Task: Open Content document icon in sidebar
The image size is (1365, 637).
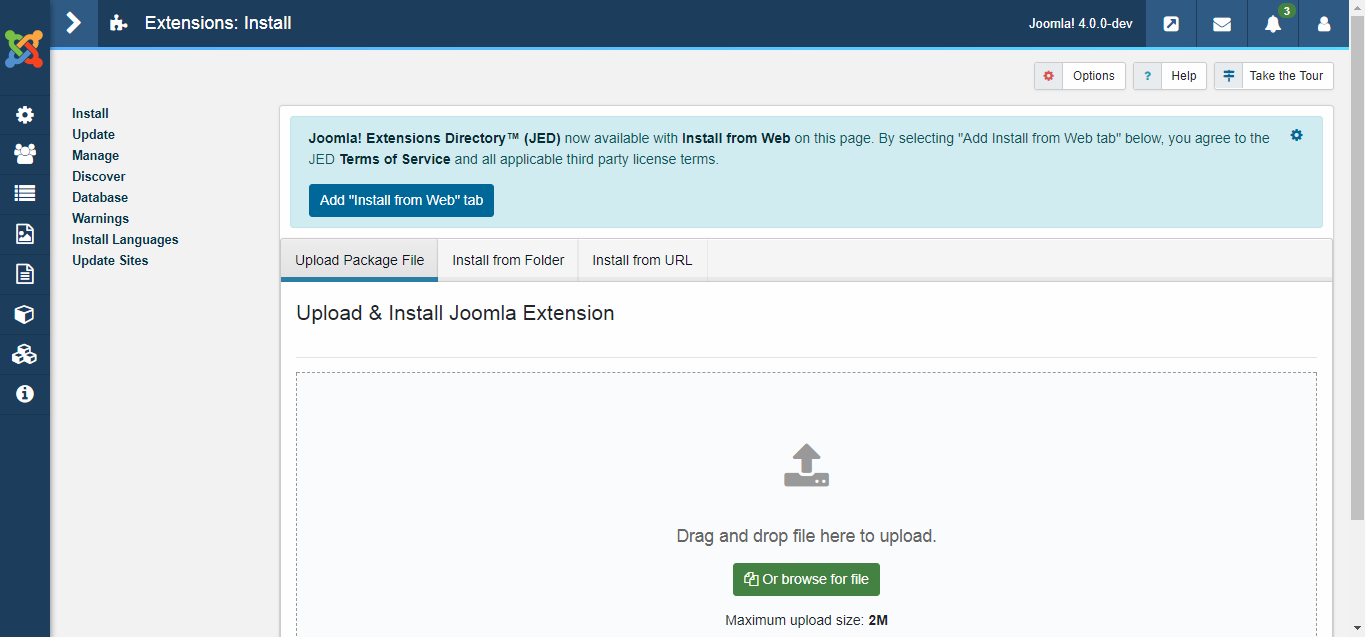Action: pos(25,274)
